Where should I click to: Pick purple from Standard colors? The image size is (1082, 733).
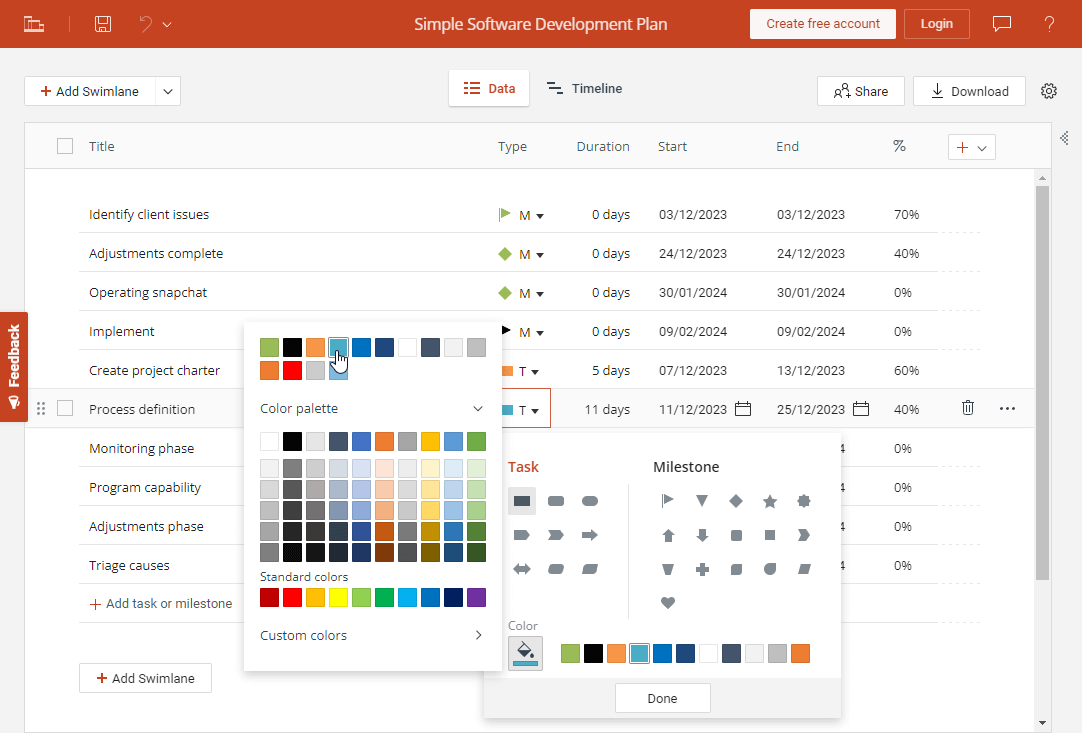[476, 597]
